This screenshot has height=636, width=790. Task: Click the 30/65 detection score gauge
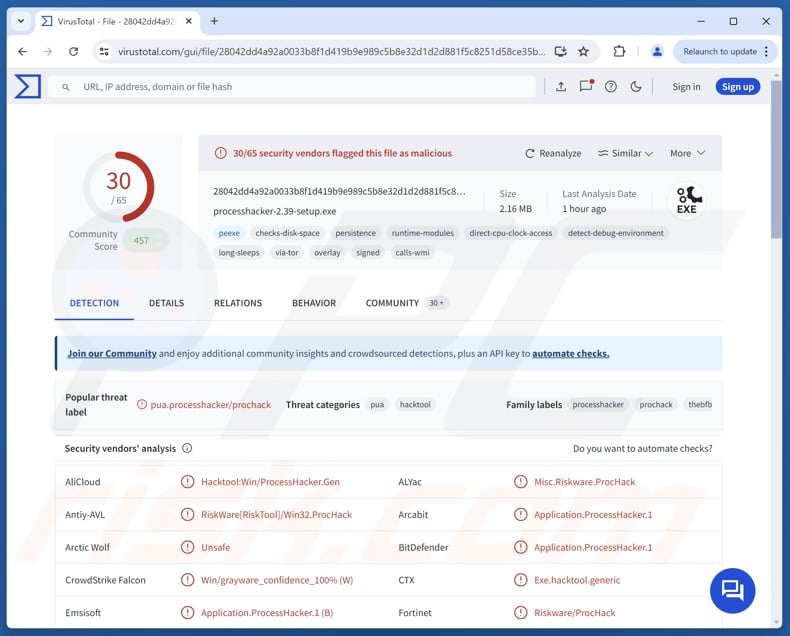pyautogui.click(x=118, y=187)
